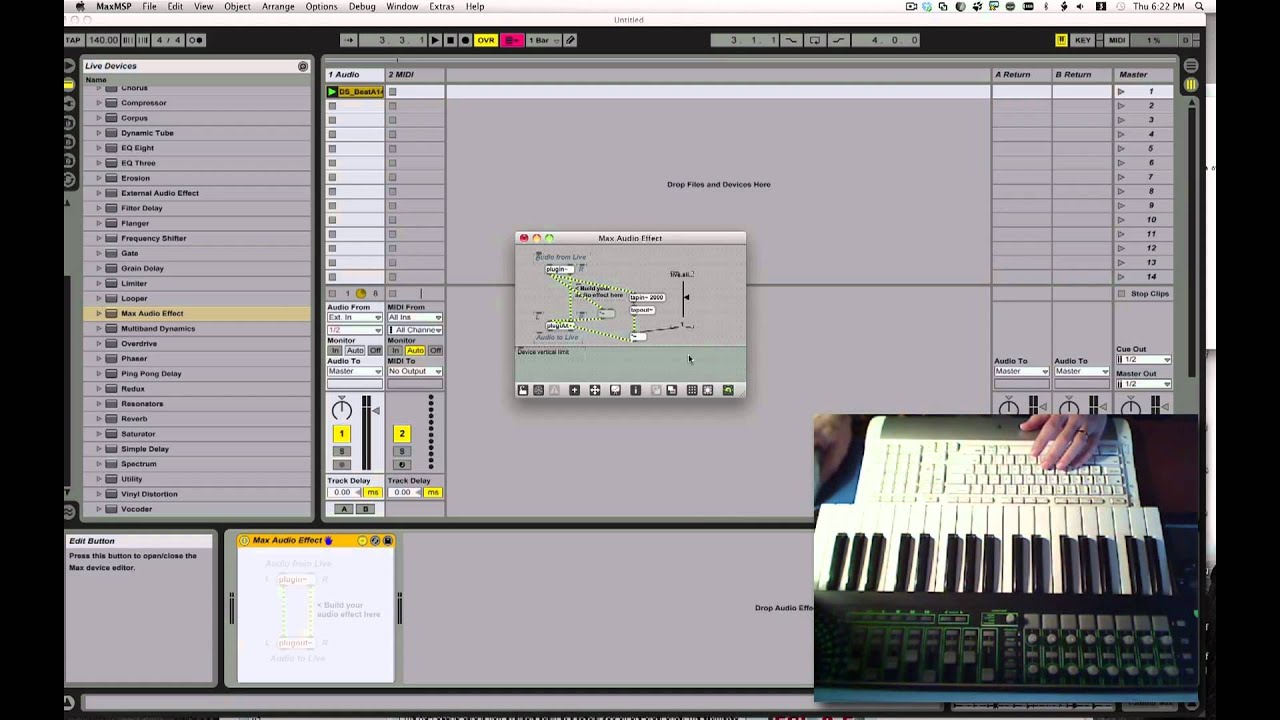Solo track 1 with the S button

341,452
